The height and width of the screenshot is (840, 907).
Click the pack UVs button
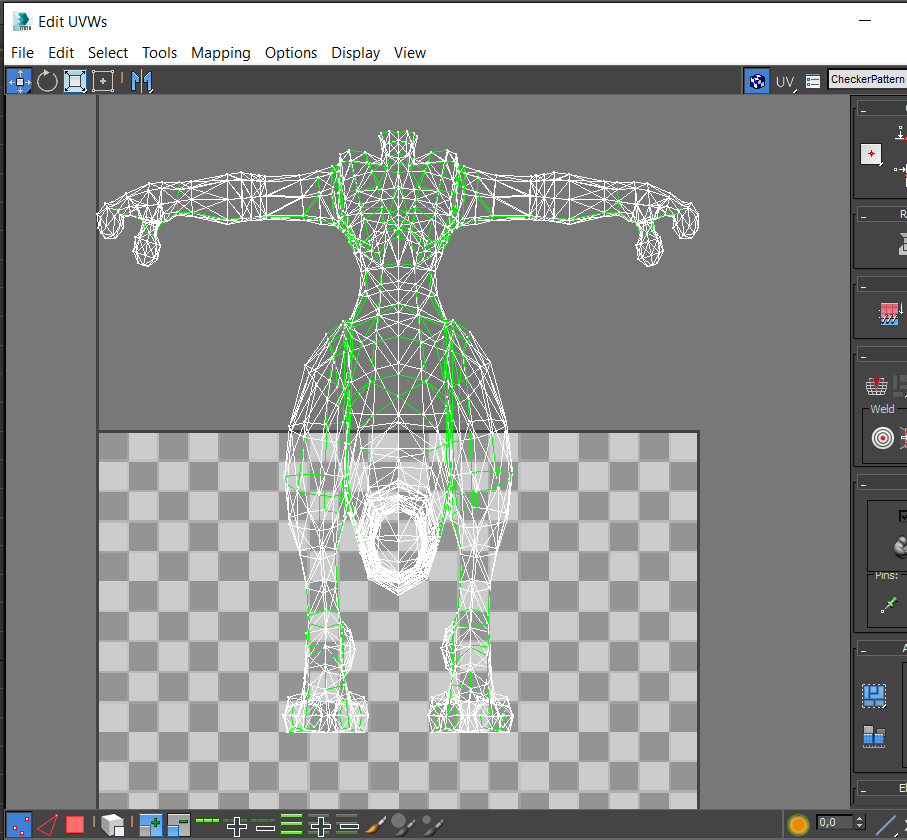[874, 695]
